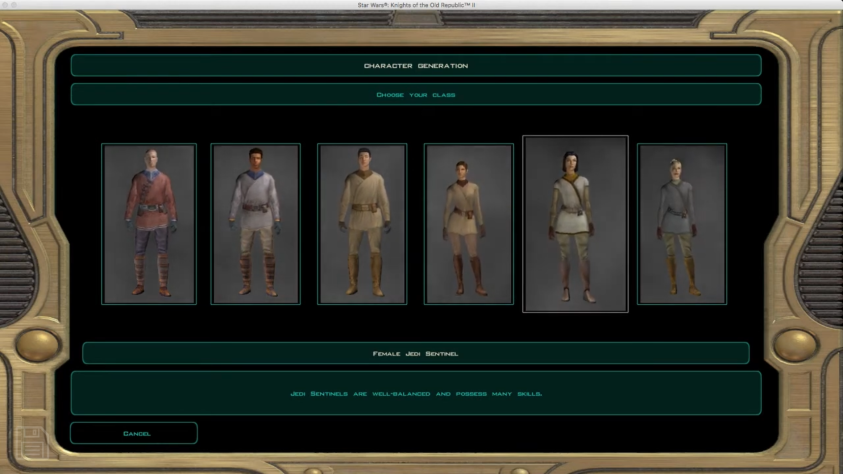
Task: Select the male character in red tunic
Action: click(x=149, y=224)
